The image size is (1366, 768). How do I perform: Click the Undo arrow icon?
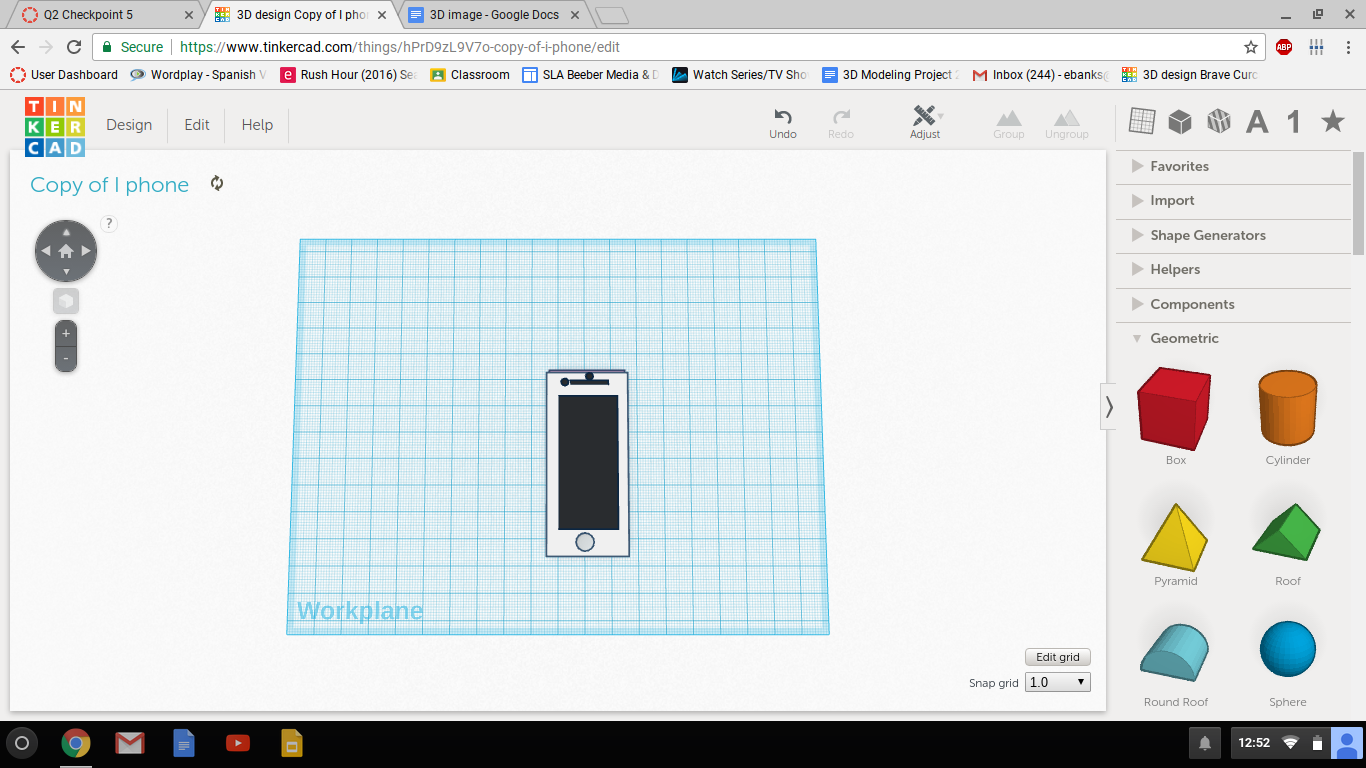click(783, 117)
